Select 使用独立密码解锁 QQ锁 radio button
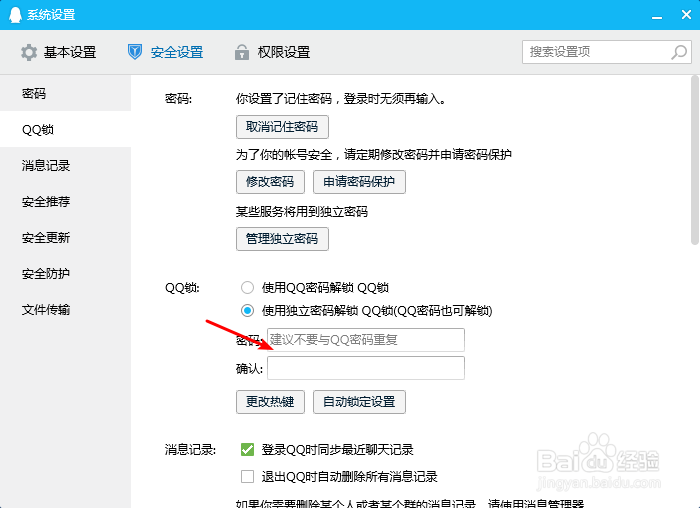 tap(247, 311)
